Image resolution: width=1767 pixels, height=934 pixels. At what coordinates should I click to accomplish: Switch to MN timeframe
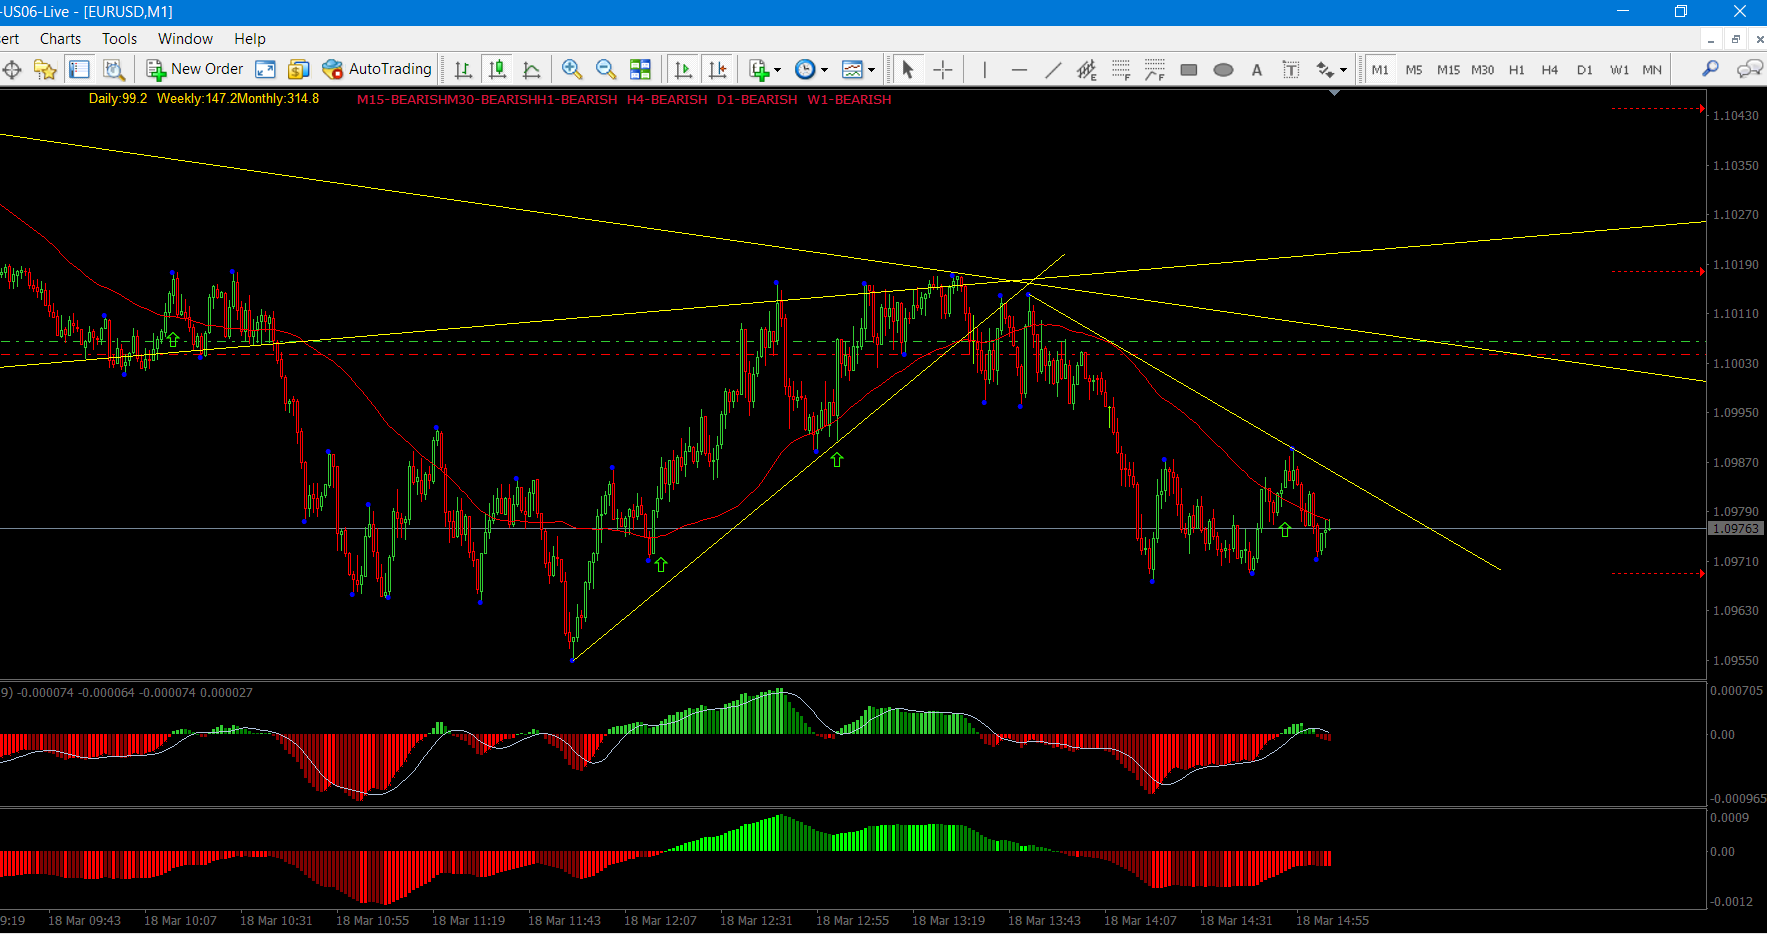[x=1652, y=69]
